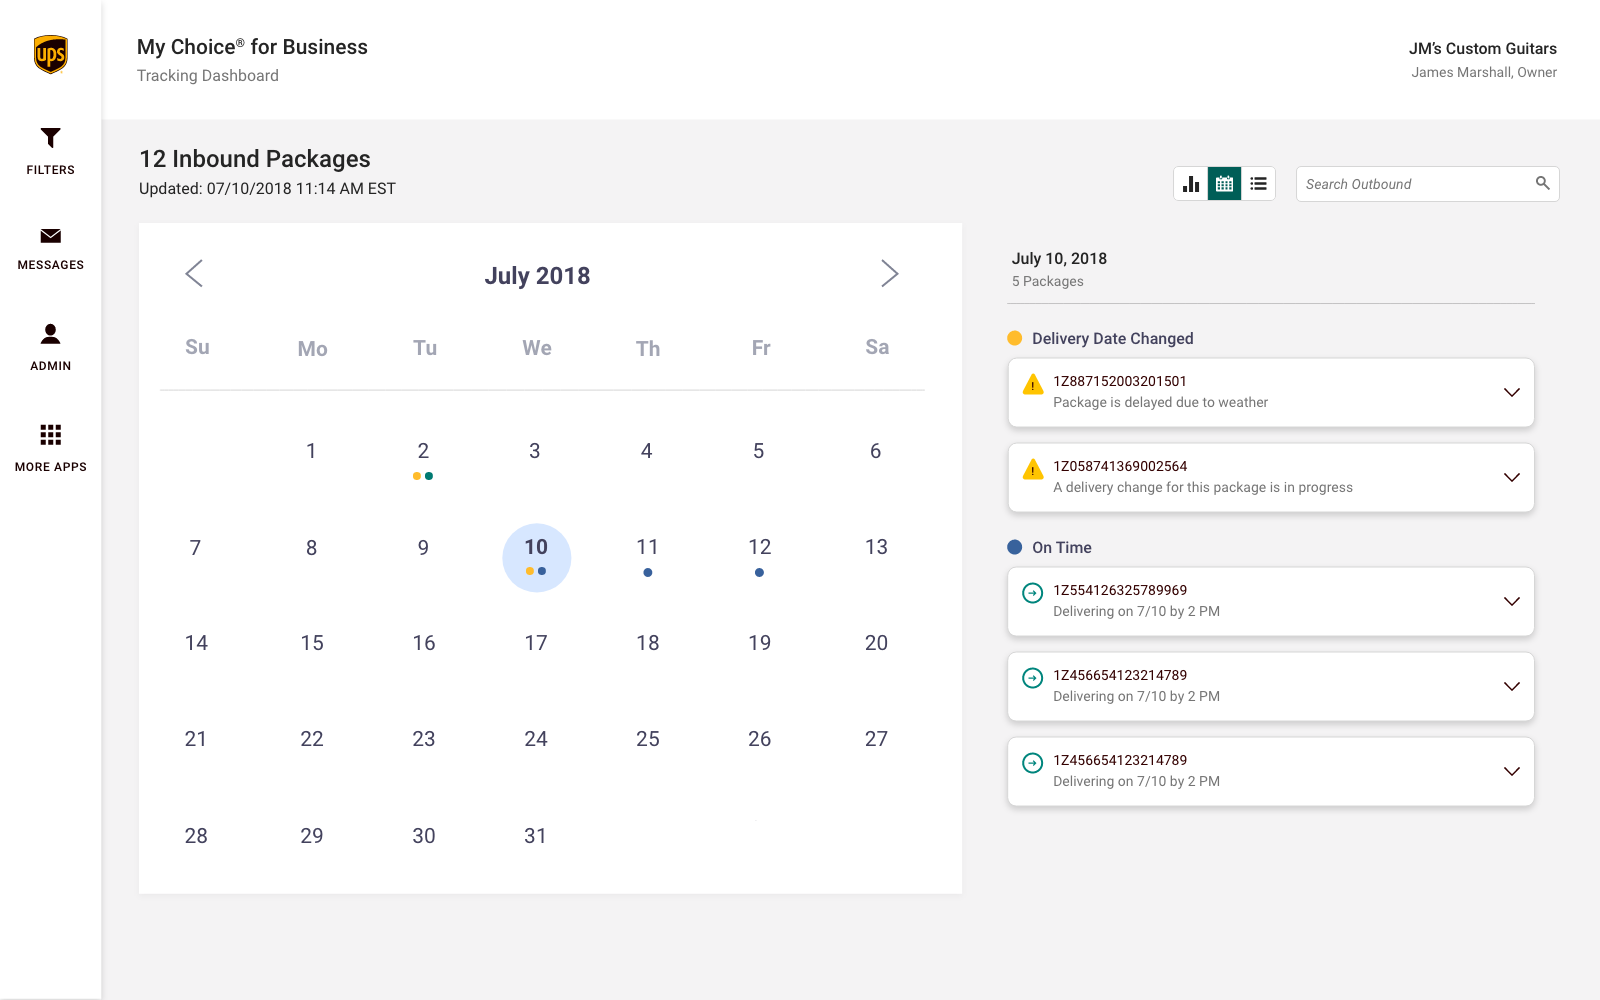Image resolution: width=1600 pixels, height=1000 pixels.
Task: Select July 26 on the calendar
Action: 760,739
